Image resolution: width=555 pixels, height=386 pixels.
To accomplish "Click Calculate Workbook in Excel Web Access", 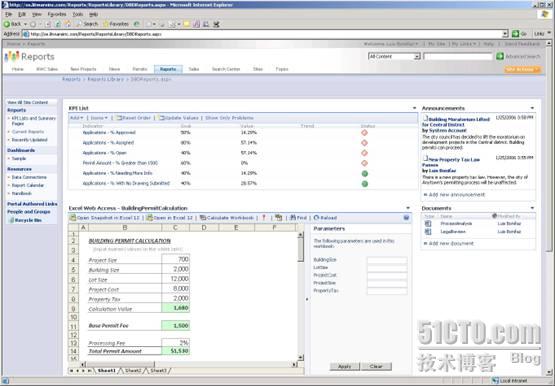I will pyautogui.click(x=227, y=218).
